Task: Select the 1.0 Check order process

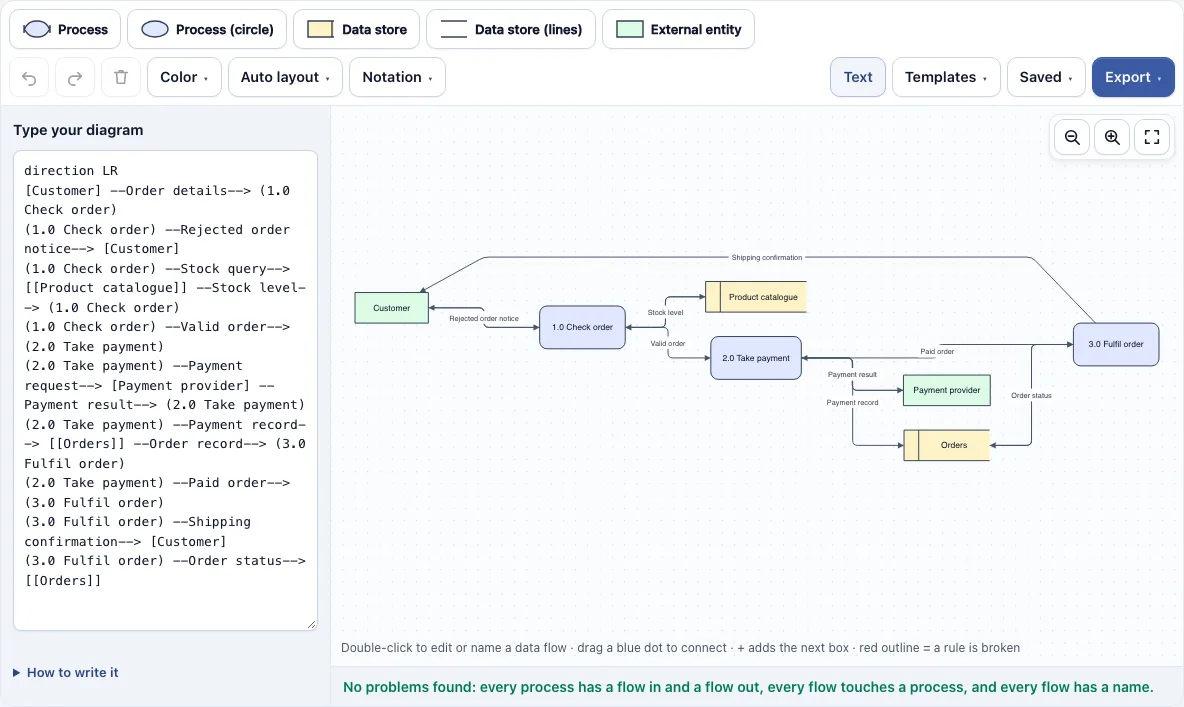Action: tap(582, 327)
